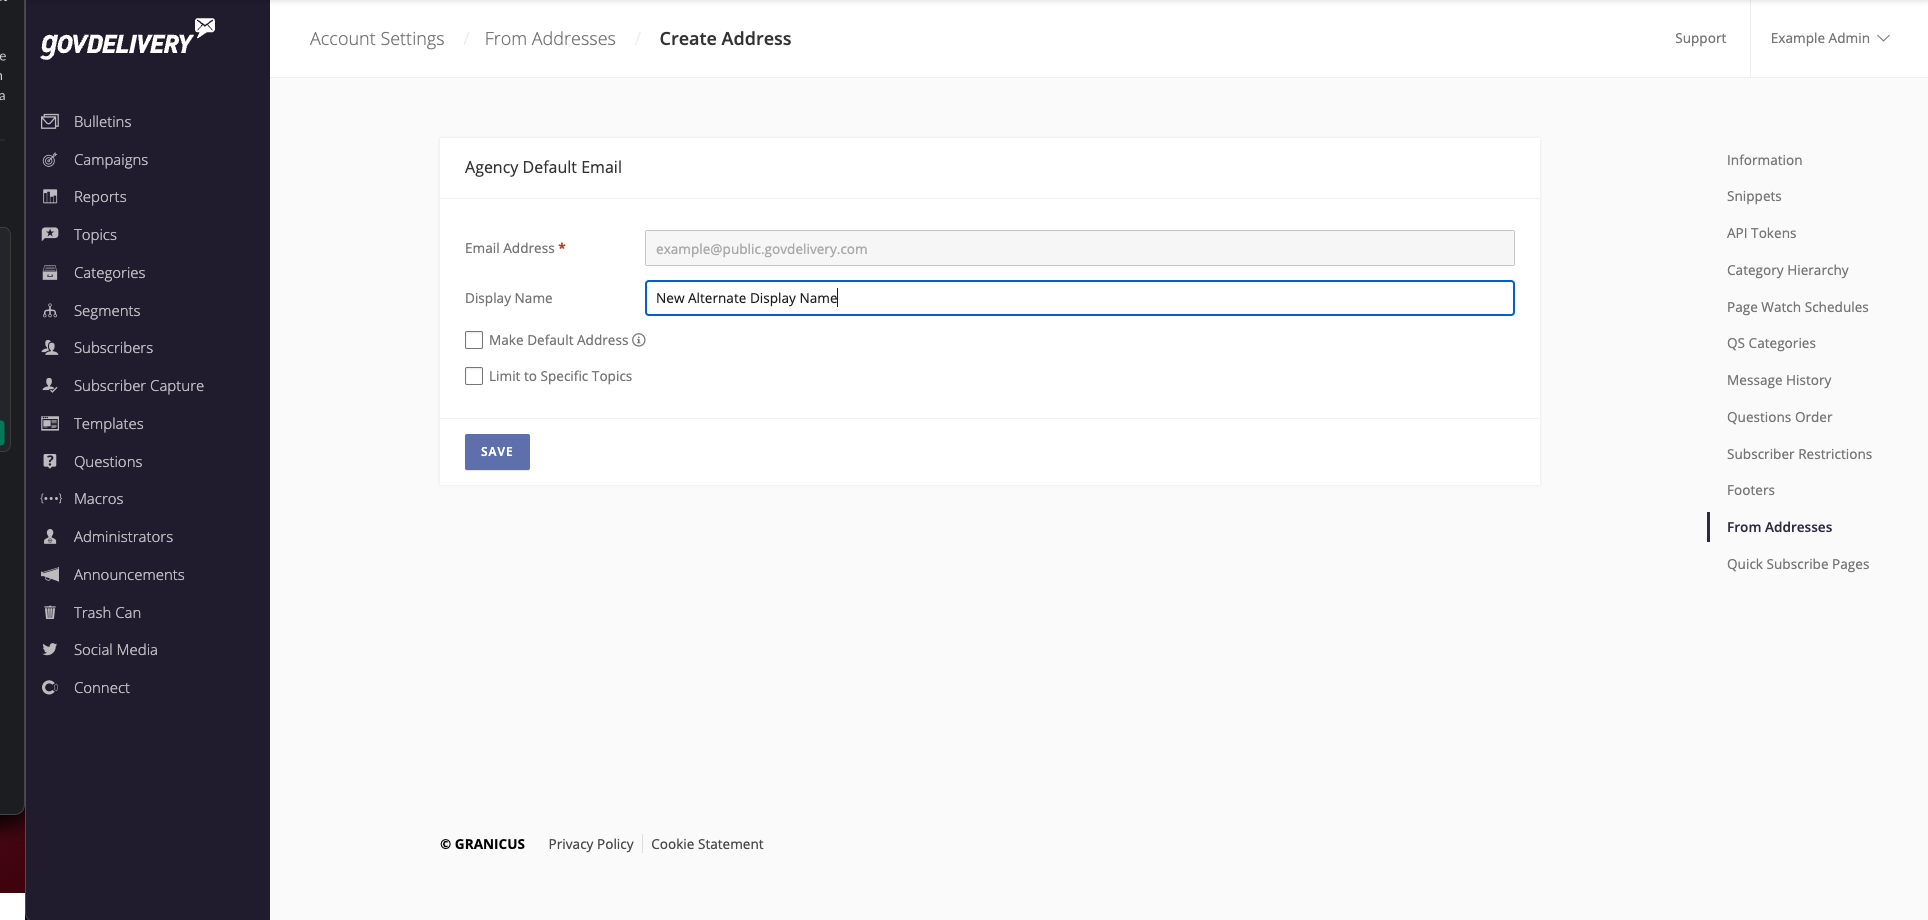Click inside the Email Address field
Screen dimensions: 1928x920
1078,248
